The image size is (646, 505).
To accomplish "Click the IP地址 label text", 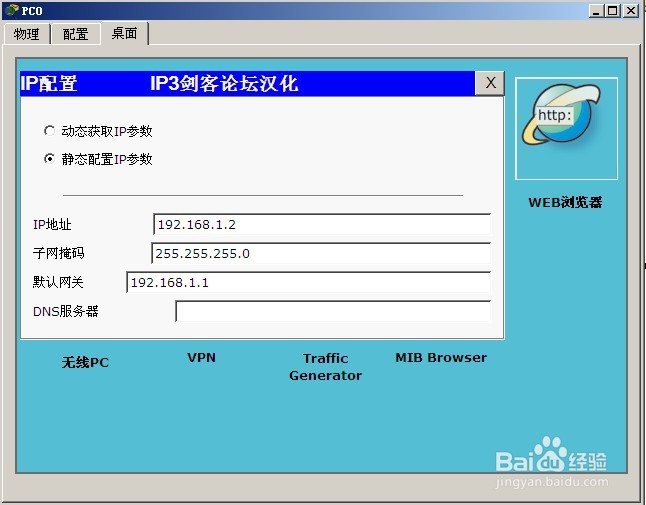I will 52,224.
